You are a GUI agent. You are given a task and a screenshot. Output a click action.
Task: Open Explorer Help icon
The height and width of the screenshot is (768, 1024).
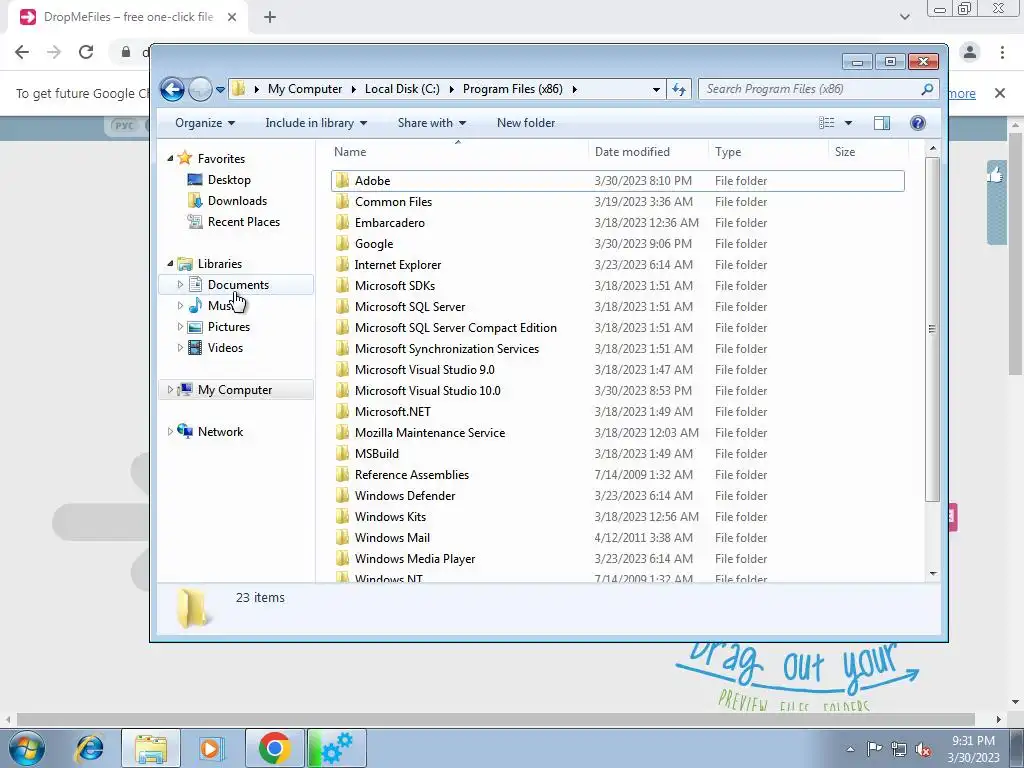point(918,123)
